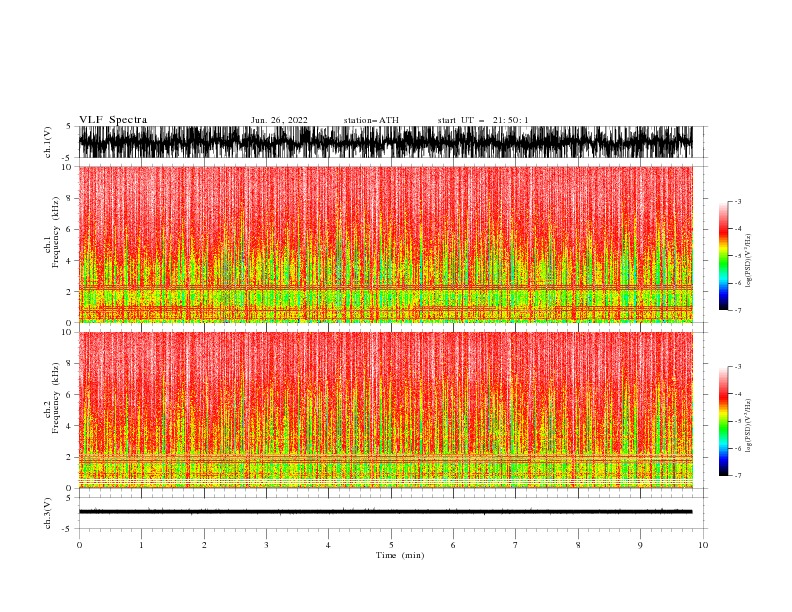
Task: Click the ch.2 color scale log(PSD) label
Action: (749, 425)
